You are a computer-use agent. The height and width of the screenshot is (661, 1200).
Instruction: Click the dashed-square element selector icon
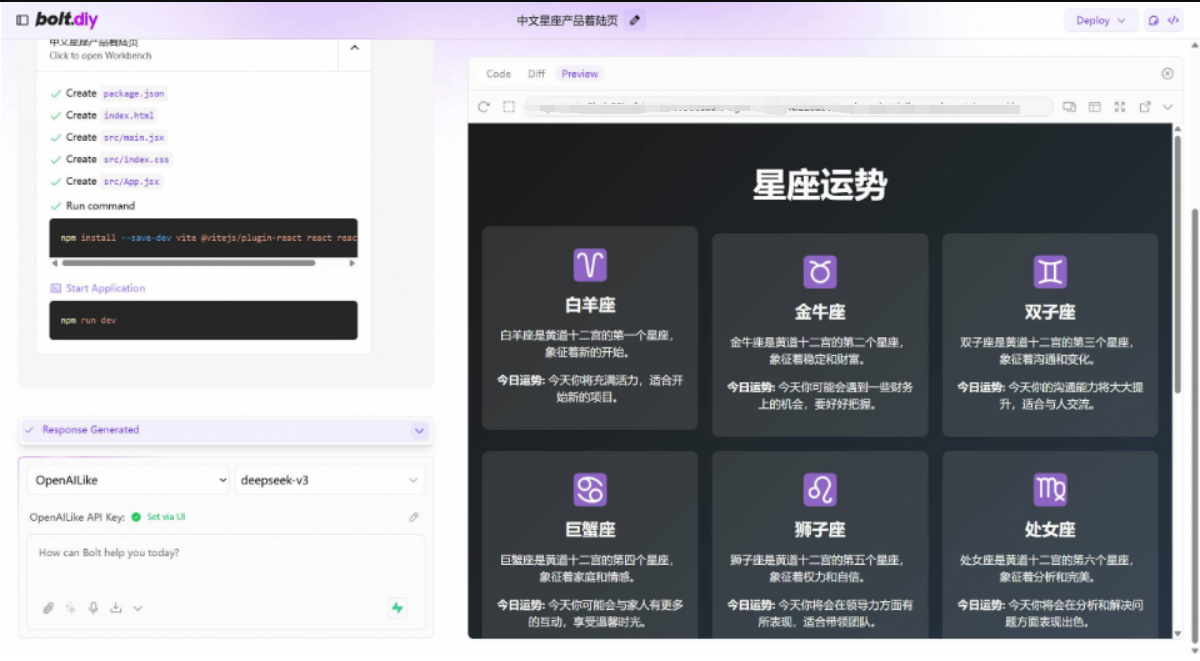point(509,107)
